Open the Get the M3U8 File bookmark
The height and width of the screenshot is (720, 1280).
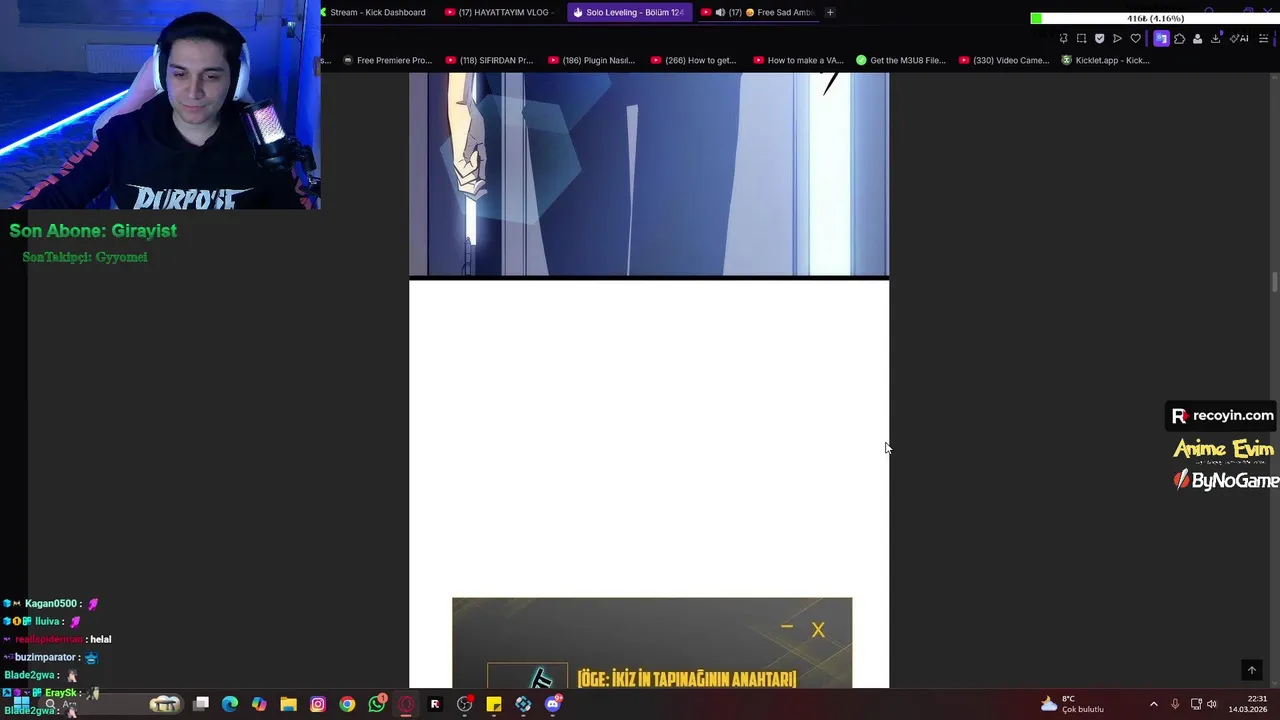(x=901, y=60)
